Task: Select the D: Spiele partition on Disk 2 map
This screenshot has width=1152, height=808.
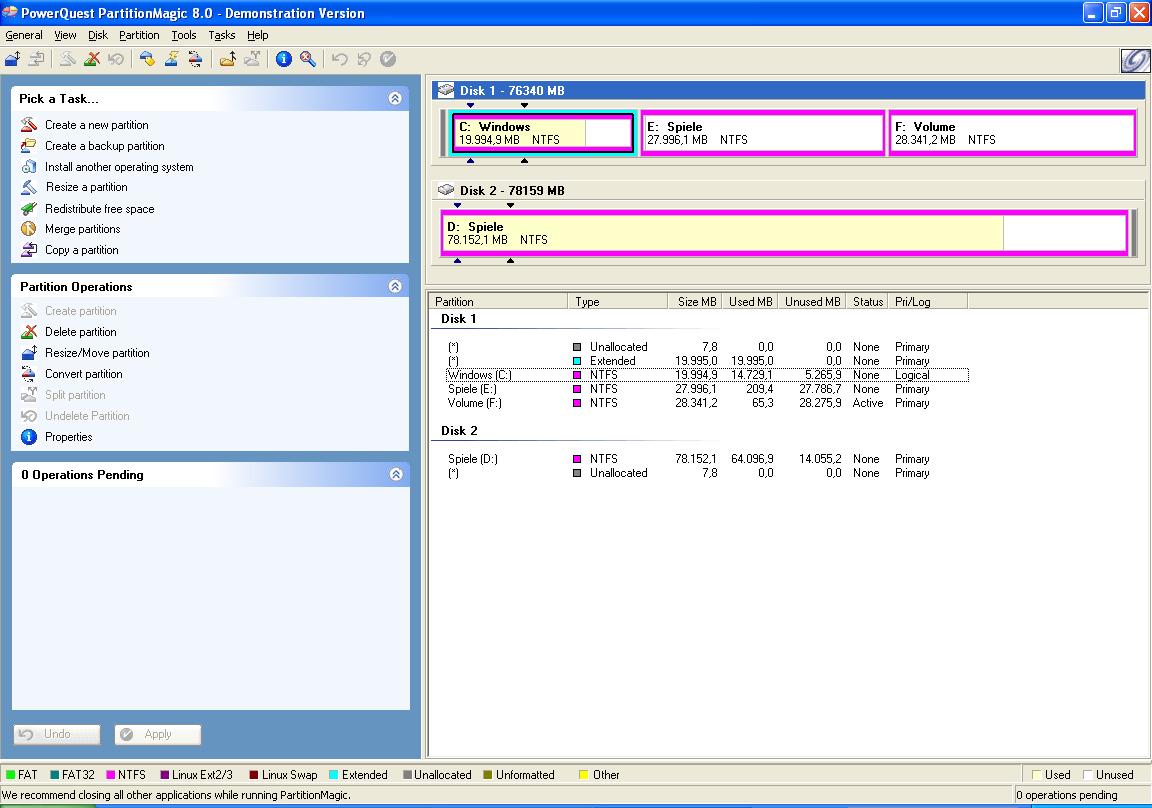Action: (x=785, y=233)
